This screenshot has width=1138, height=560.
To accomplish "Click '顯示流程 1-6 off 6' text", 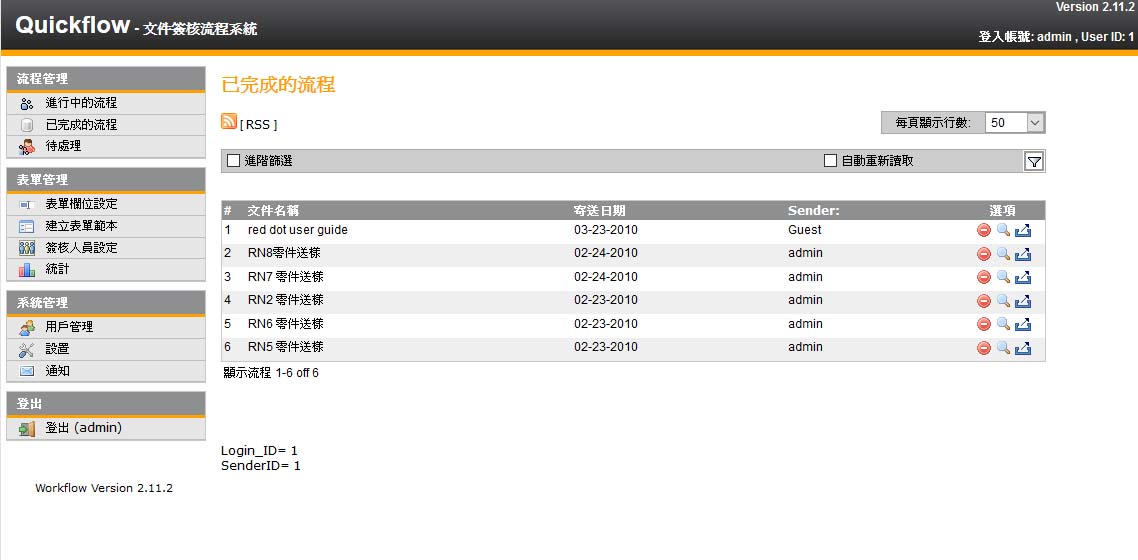I will pyautogui.click(x=271, y=373).
